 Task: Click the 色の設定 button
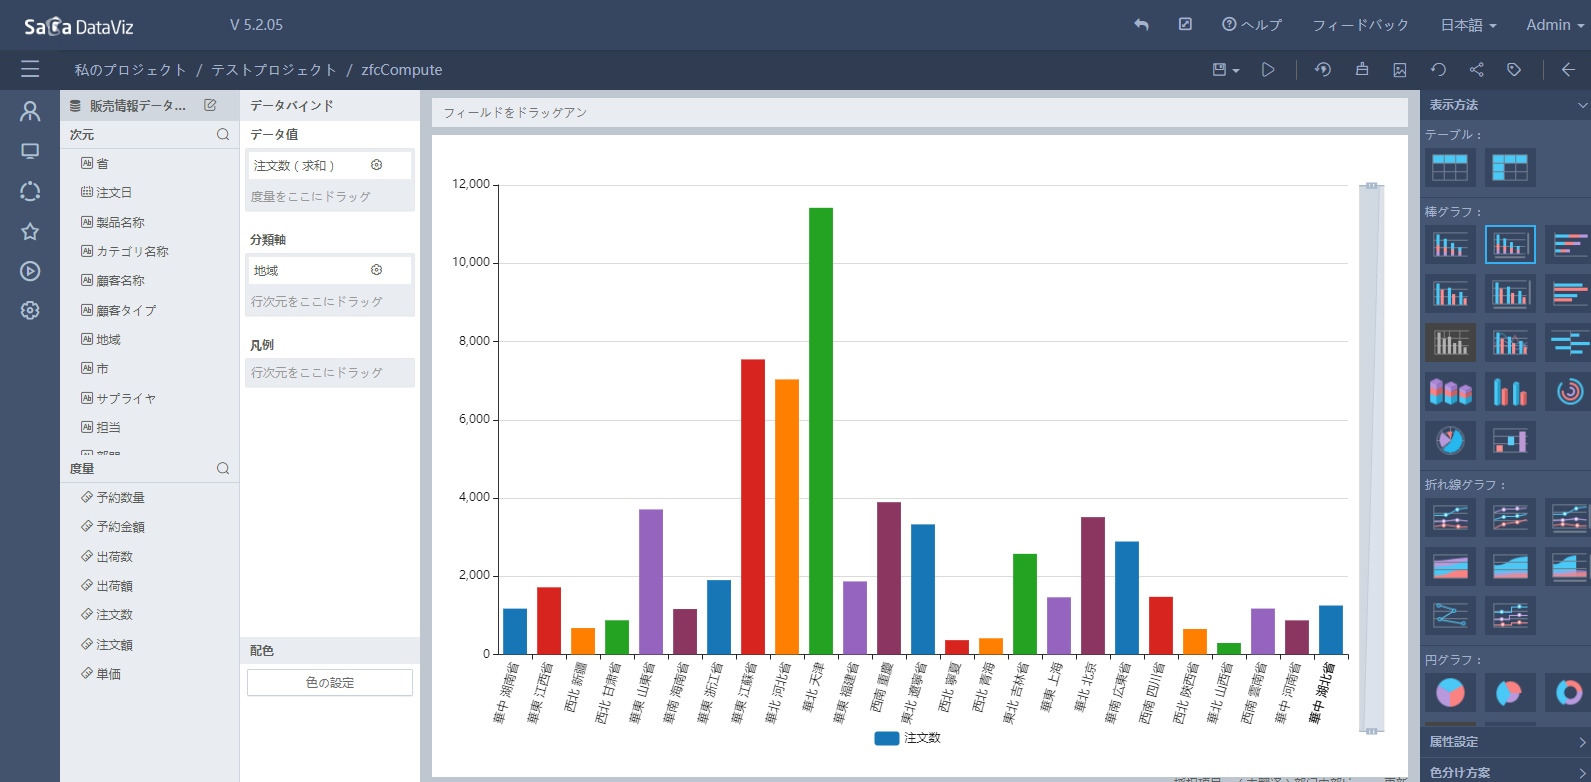click(x=330, y=683)
